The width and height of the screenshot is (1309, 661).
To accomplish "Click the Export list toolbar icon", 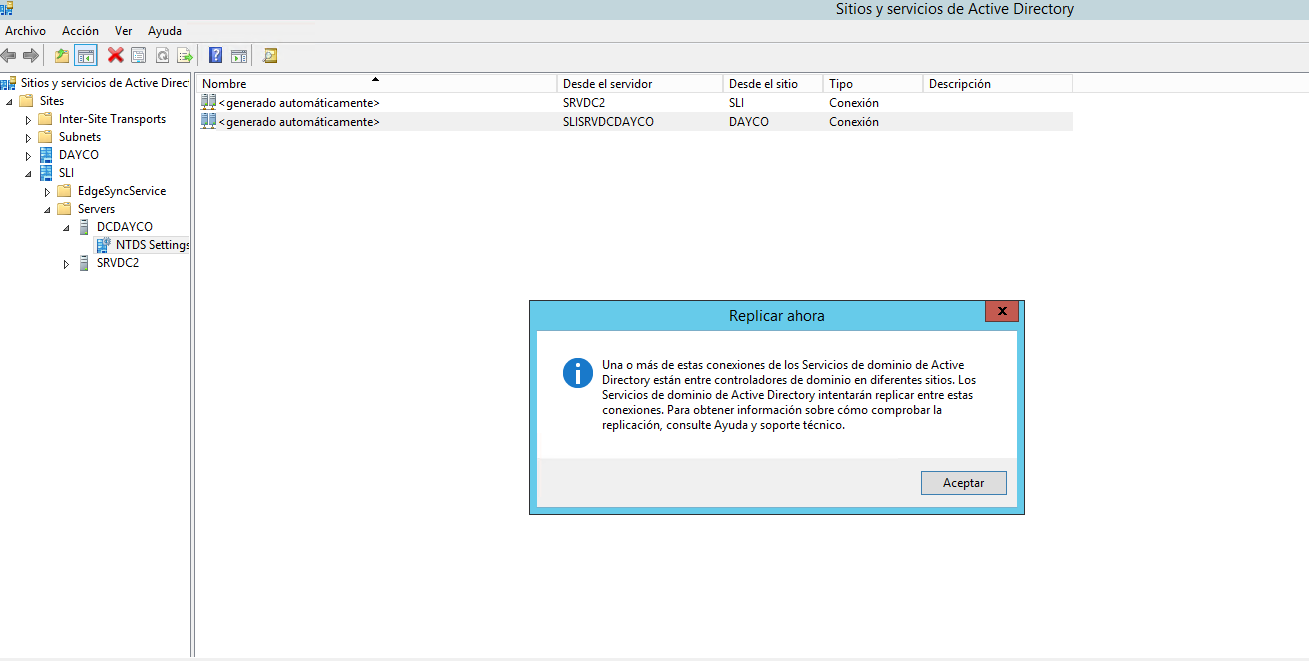I will (x=185, y=56).
